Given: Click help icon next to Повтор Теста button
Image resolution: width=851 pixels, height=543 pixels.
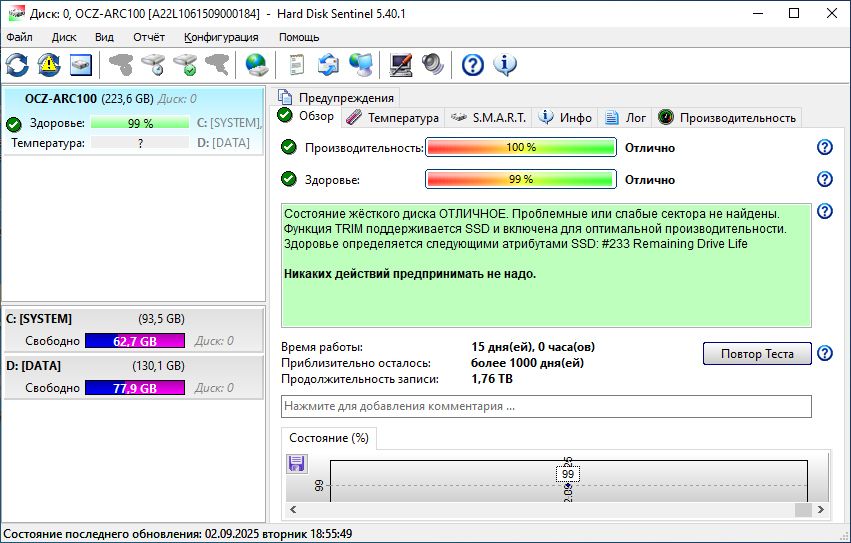Looking at the screenshot, I should point(825,353).
